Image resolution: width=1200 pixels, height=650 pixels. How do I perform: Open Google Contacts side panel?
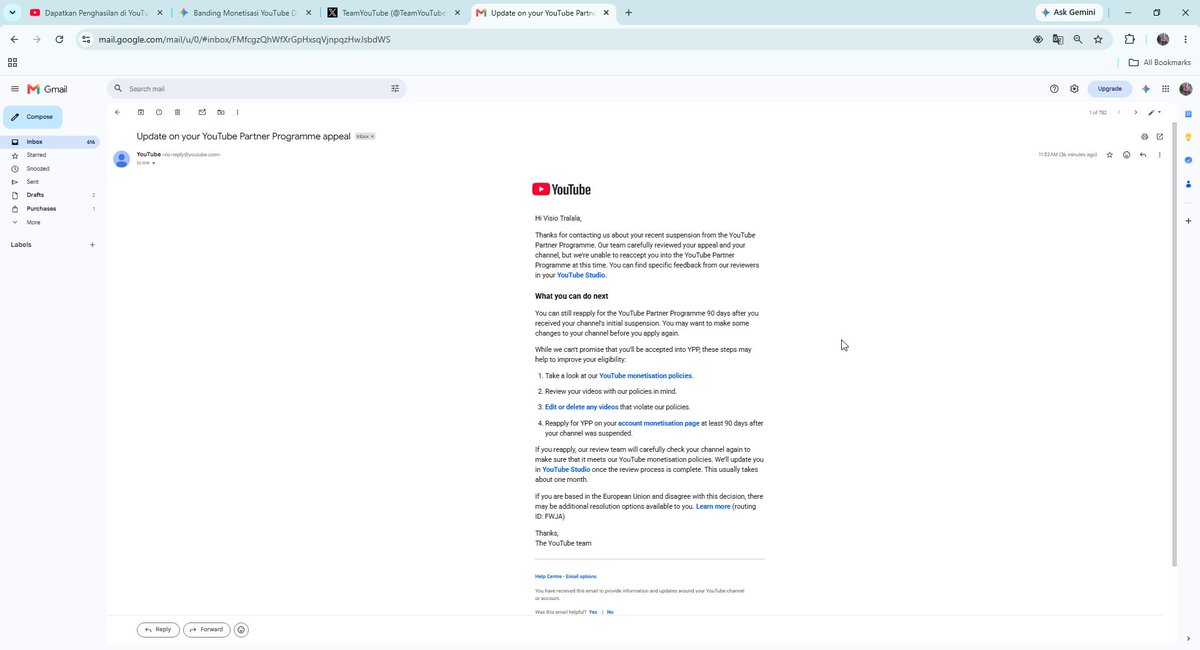click(1188, 184)
